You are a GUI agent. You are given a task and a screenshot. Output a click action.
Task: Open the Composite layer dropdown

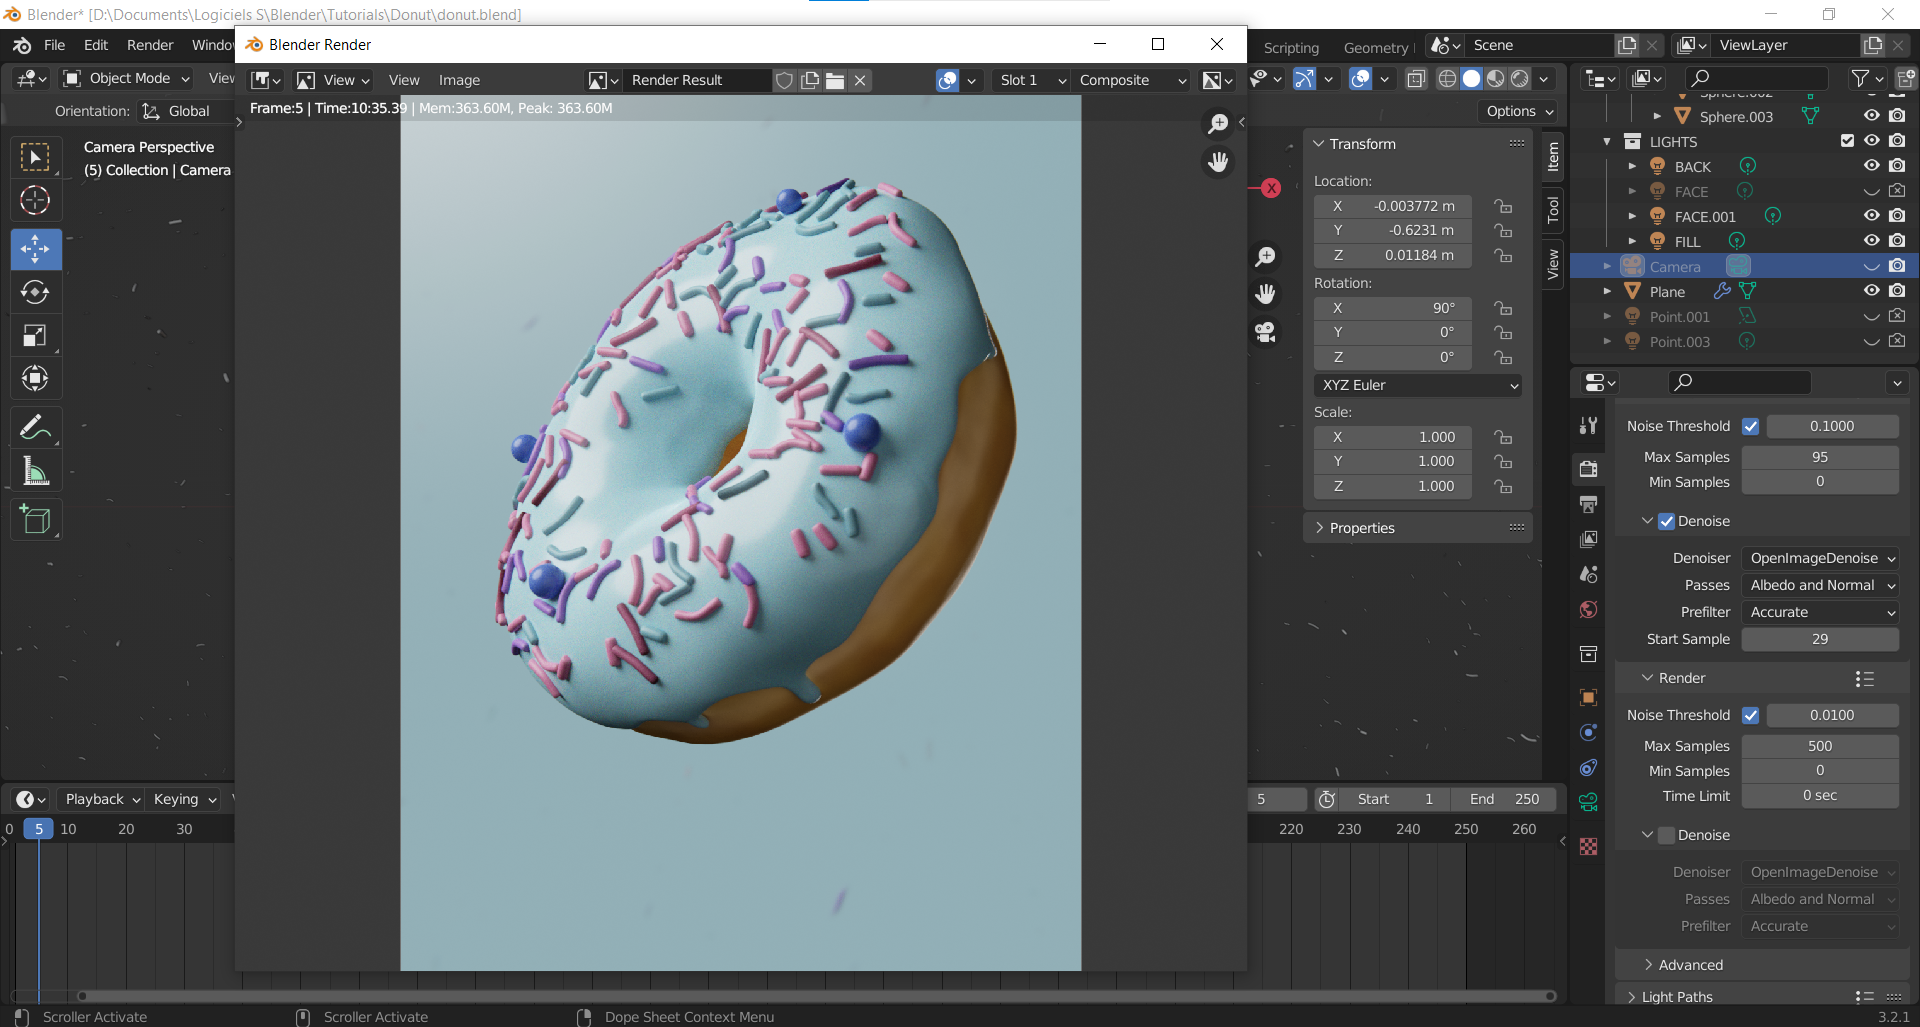click(x=1131, y=80)
